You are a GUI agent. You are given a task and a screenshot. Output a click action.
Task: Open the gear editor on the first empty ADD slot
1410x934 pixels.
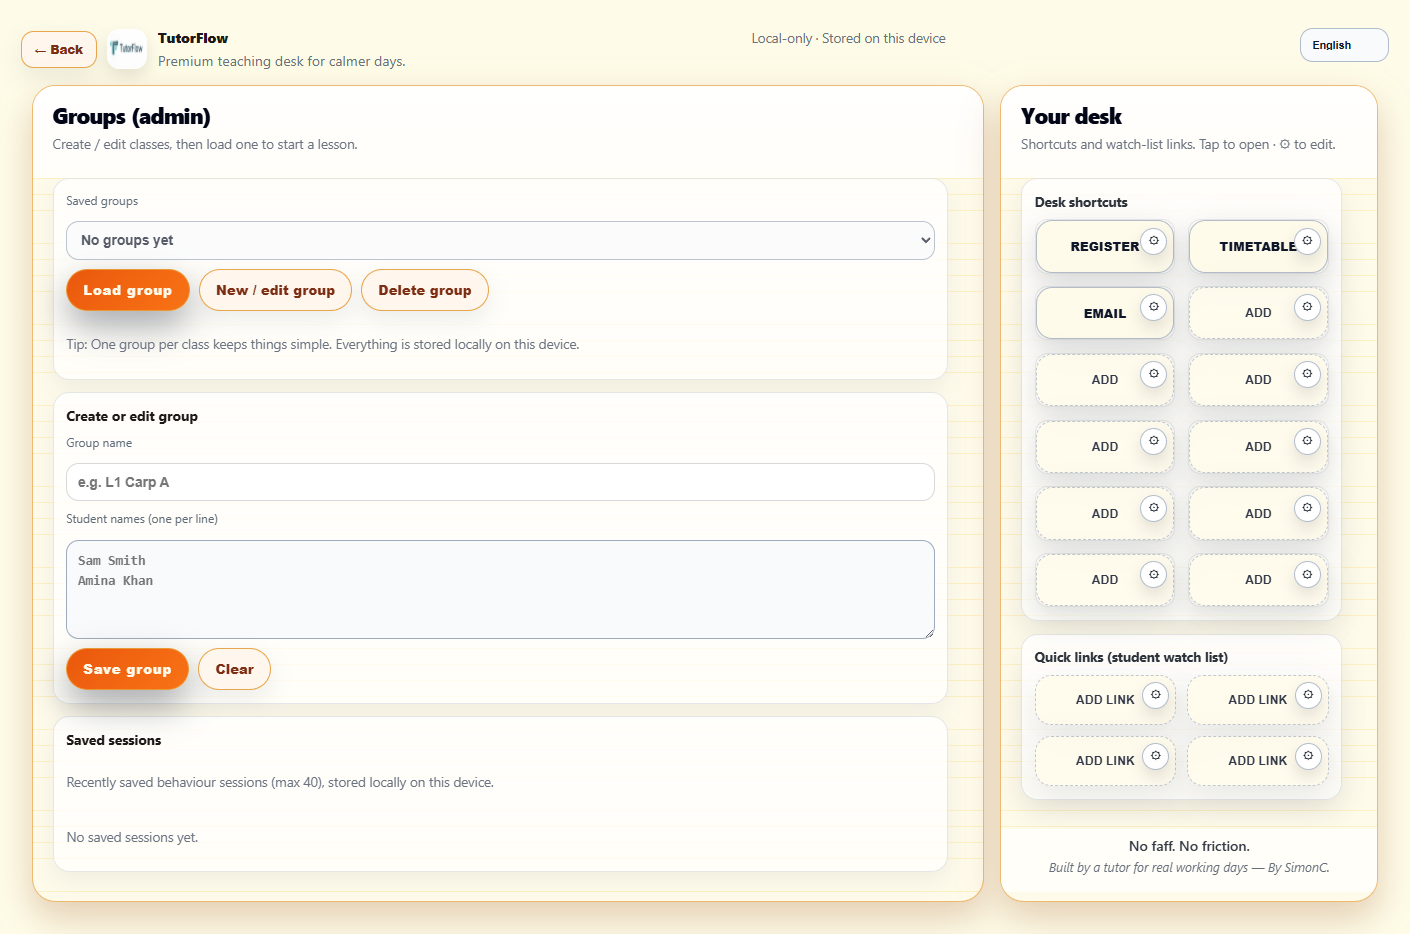(1307, 307)
